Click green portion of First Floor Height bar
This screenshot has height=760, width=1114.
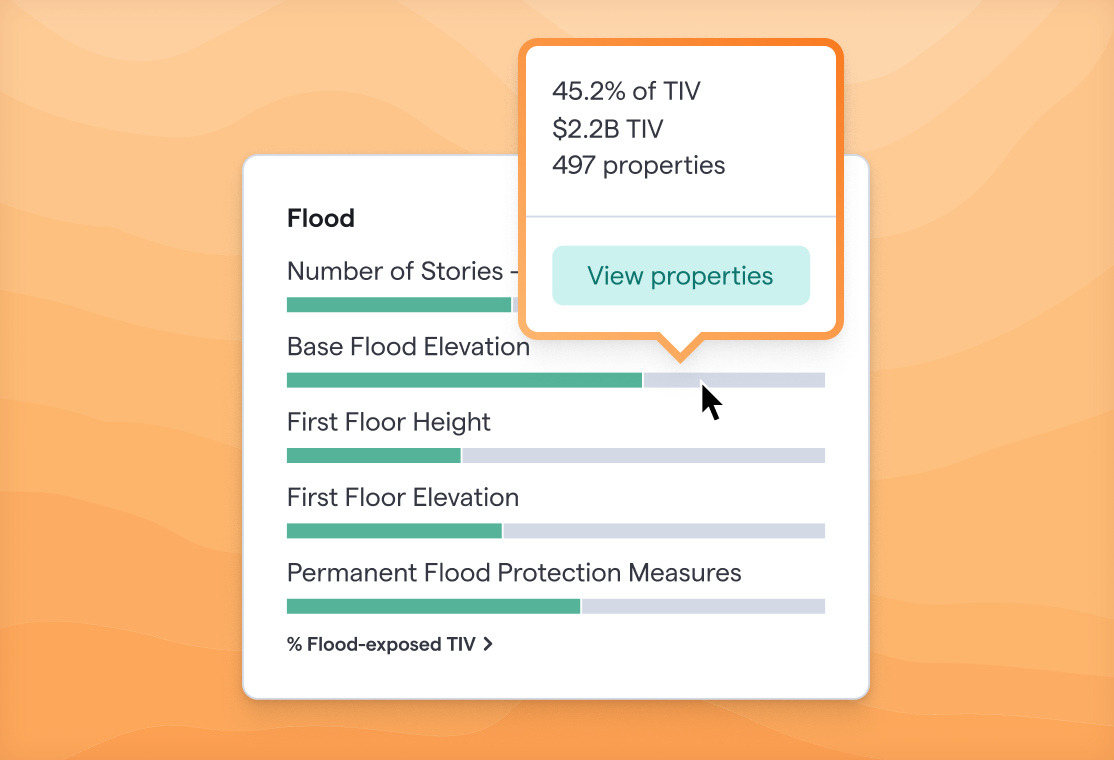[x=374, y=455]
